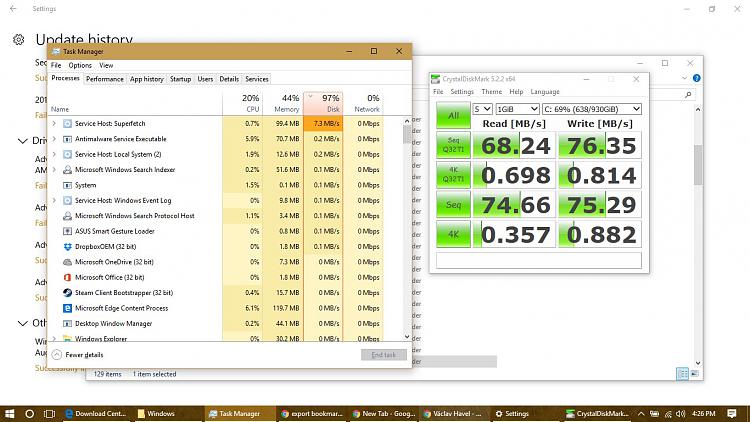Click the Microsoft Office process icon

click(x=67, y=277)
